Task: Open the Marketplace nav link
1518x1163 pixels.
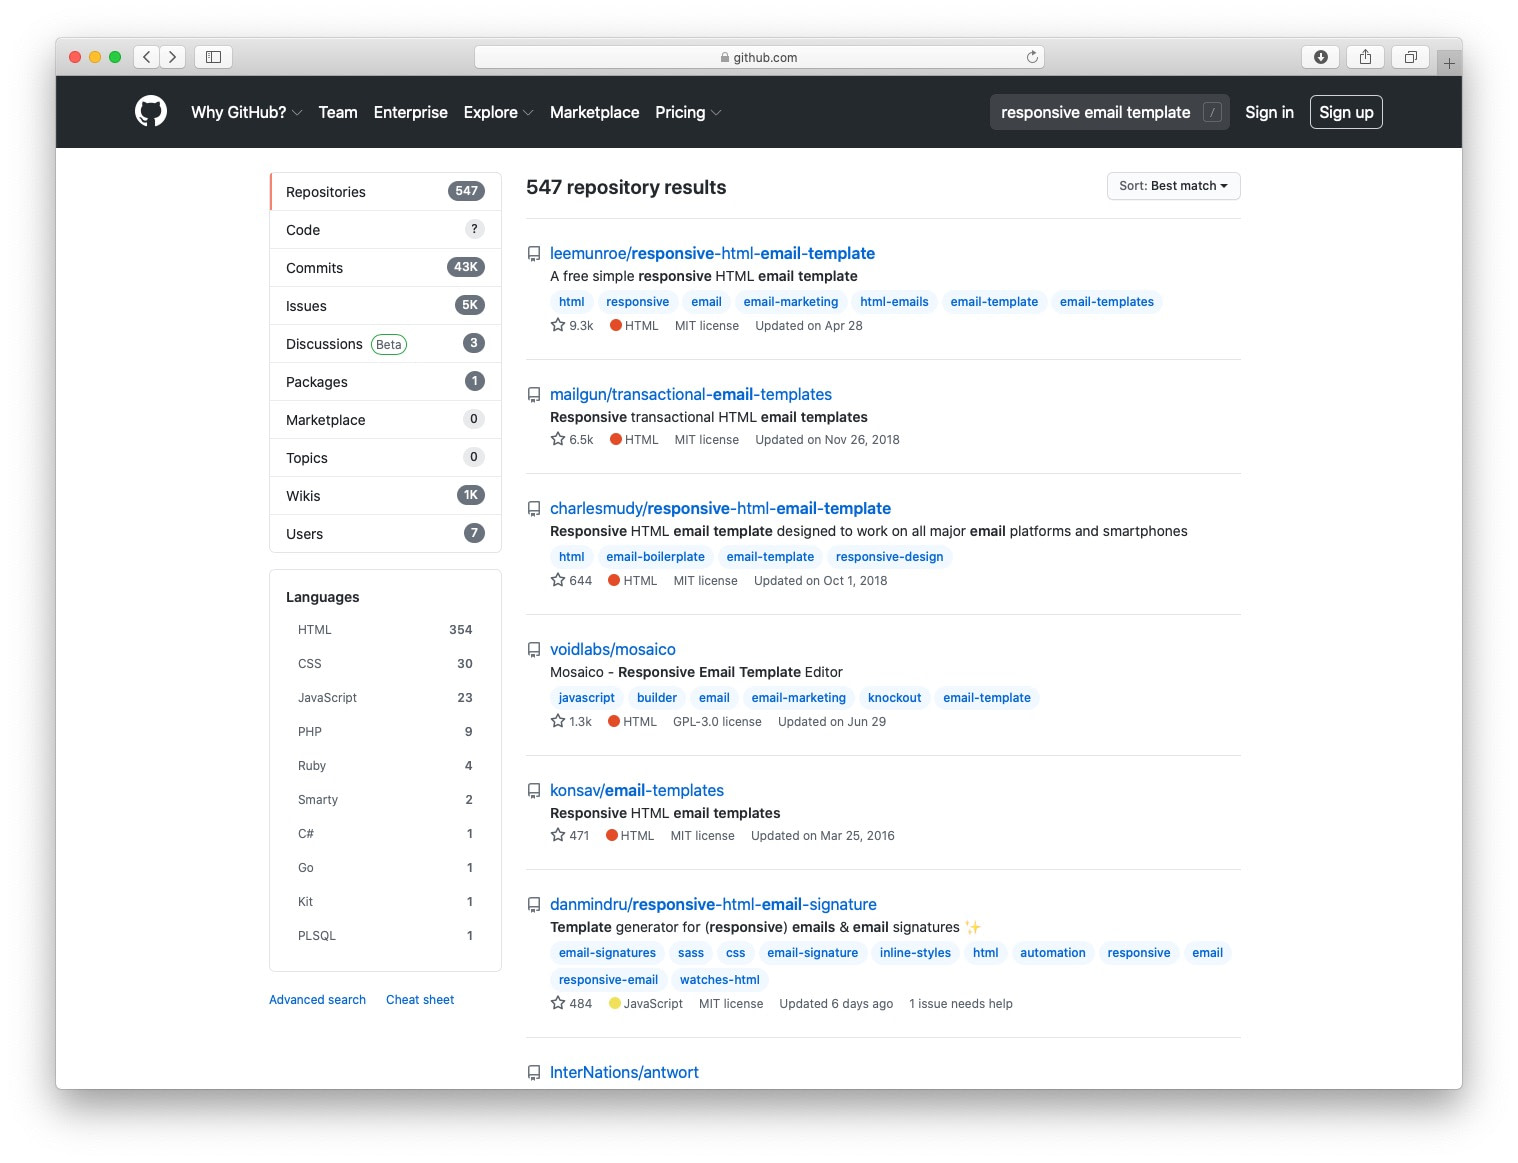Action: (594, 112)
